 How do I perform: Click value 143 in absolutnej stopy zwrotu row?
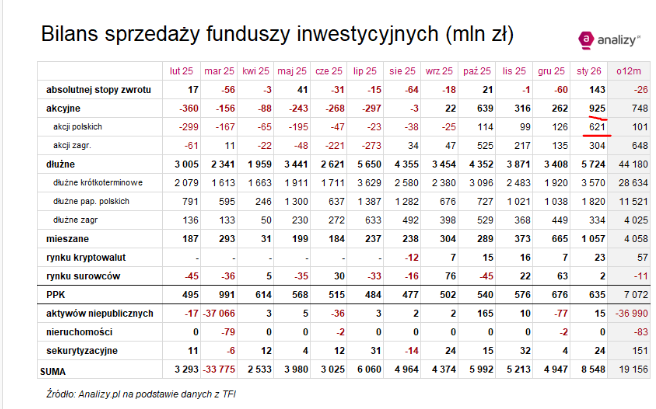597,90
